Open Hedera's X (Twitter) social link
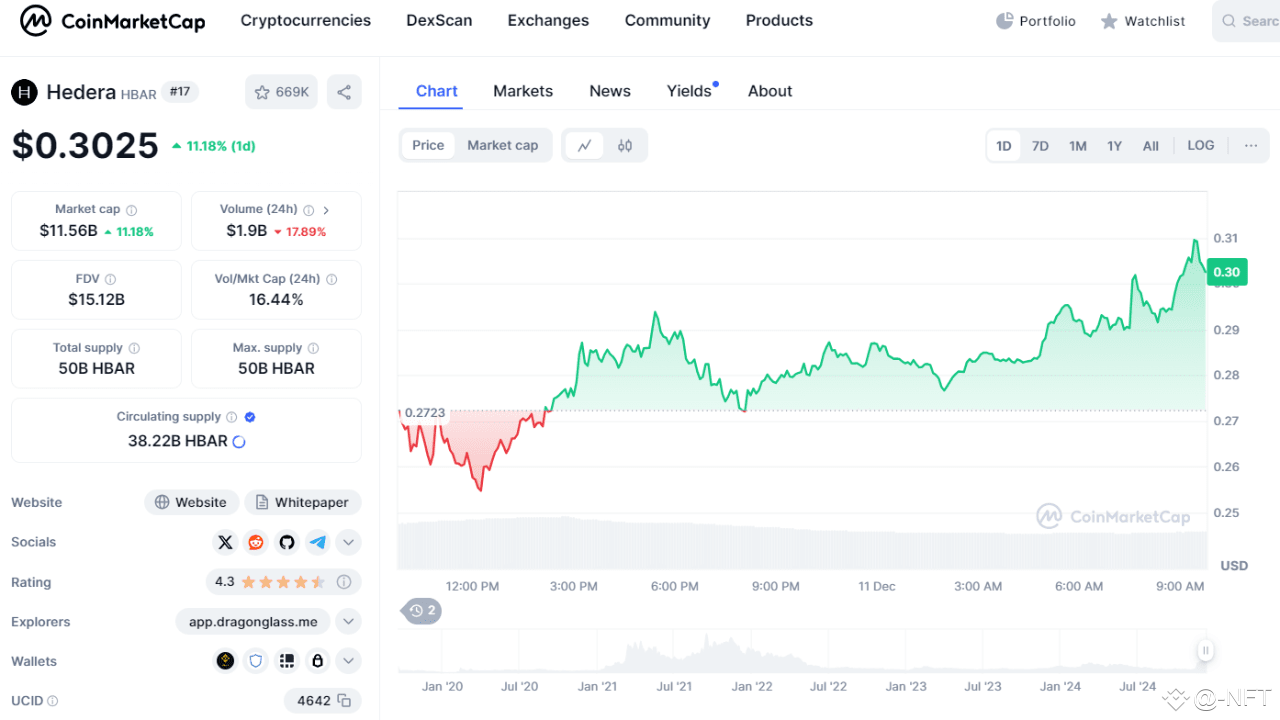 coord(225,542)
